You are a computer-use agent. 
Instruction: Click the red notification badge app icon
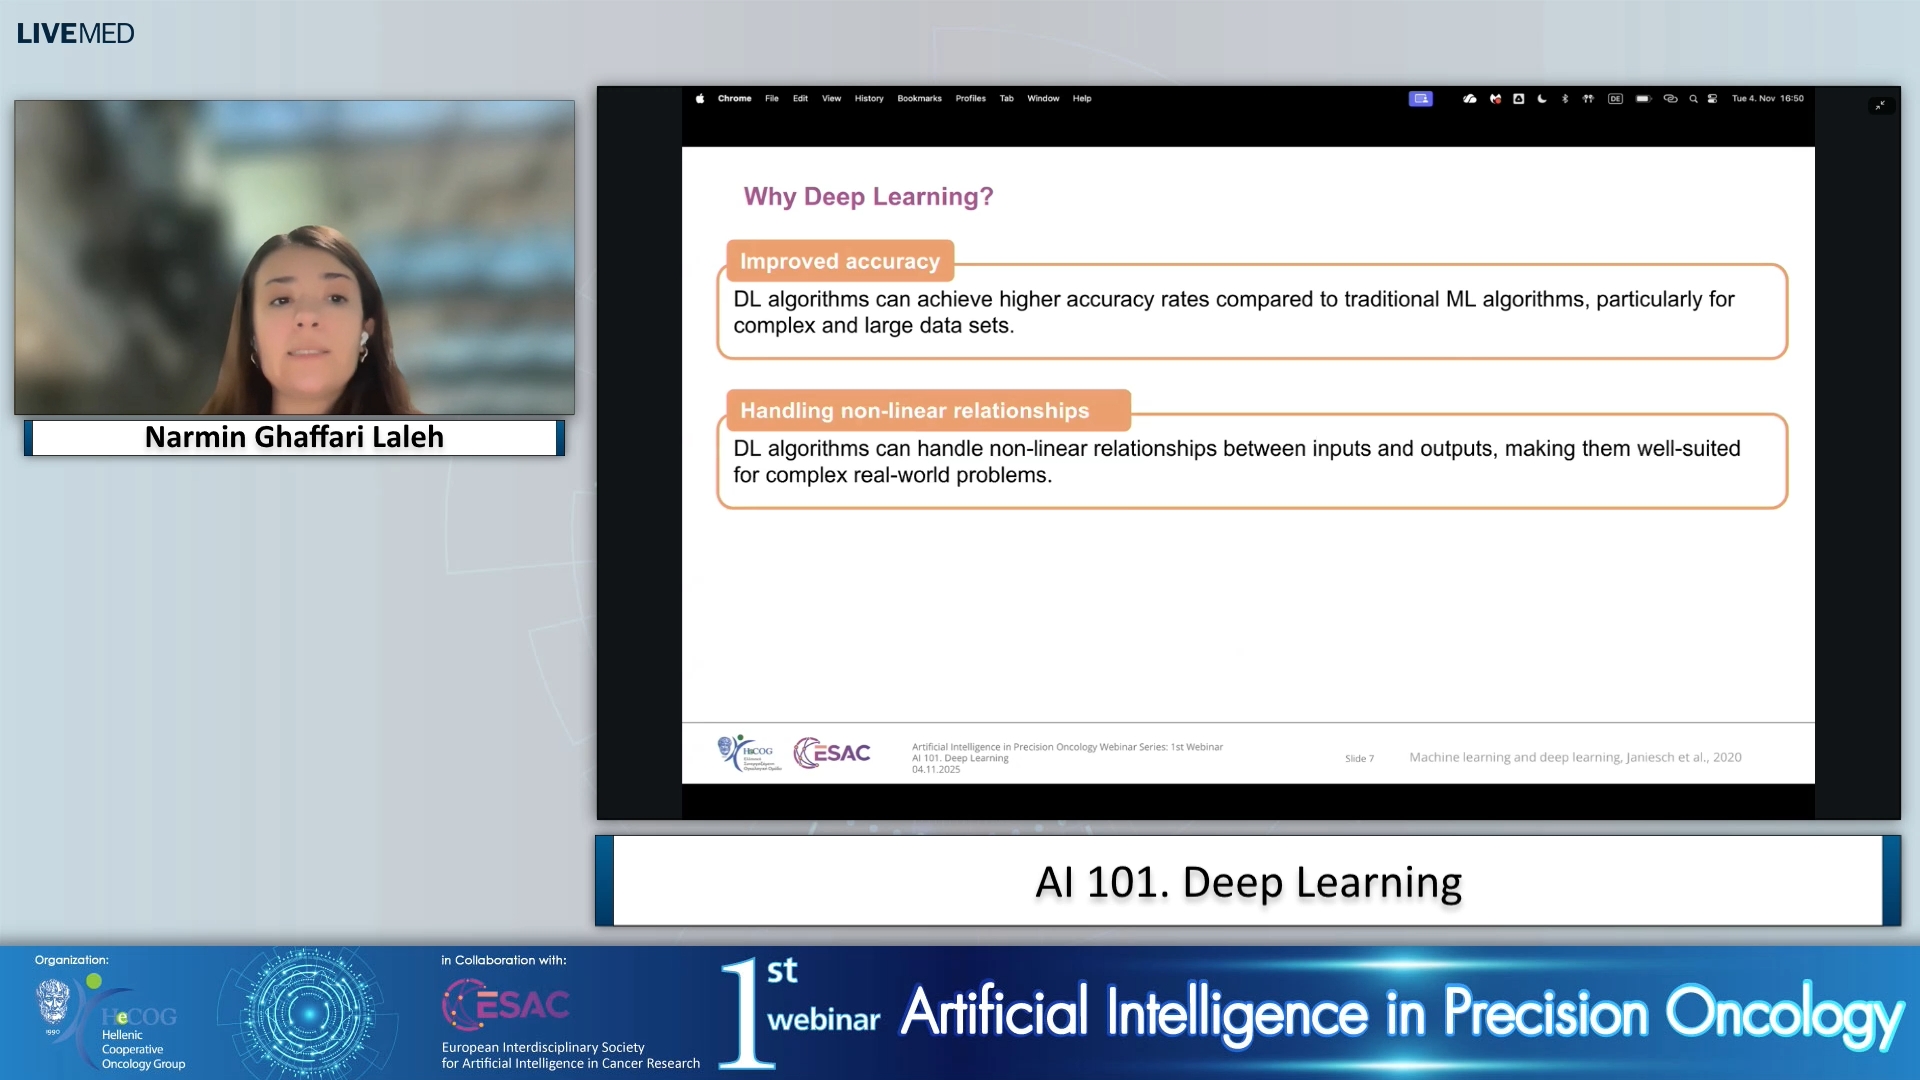coord(1495,99)
